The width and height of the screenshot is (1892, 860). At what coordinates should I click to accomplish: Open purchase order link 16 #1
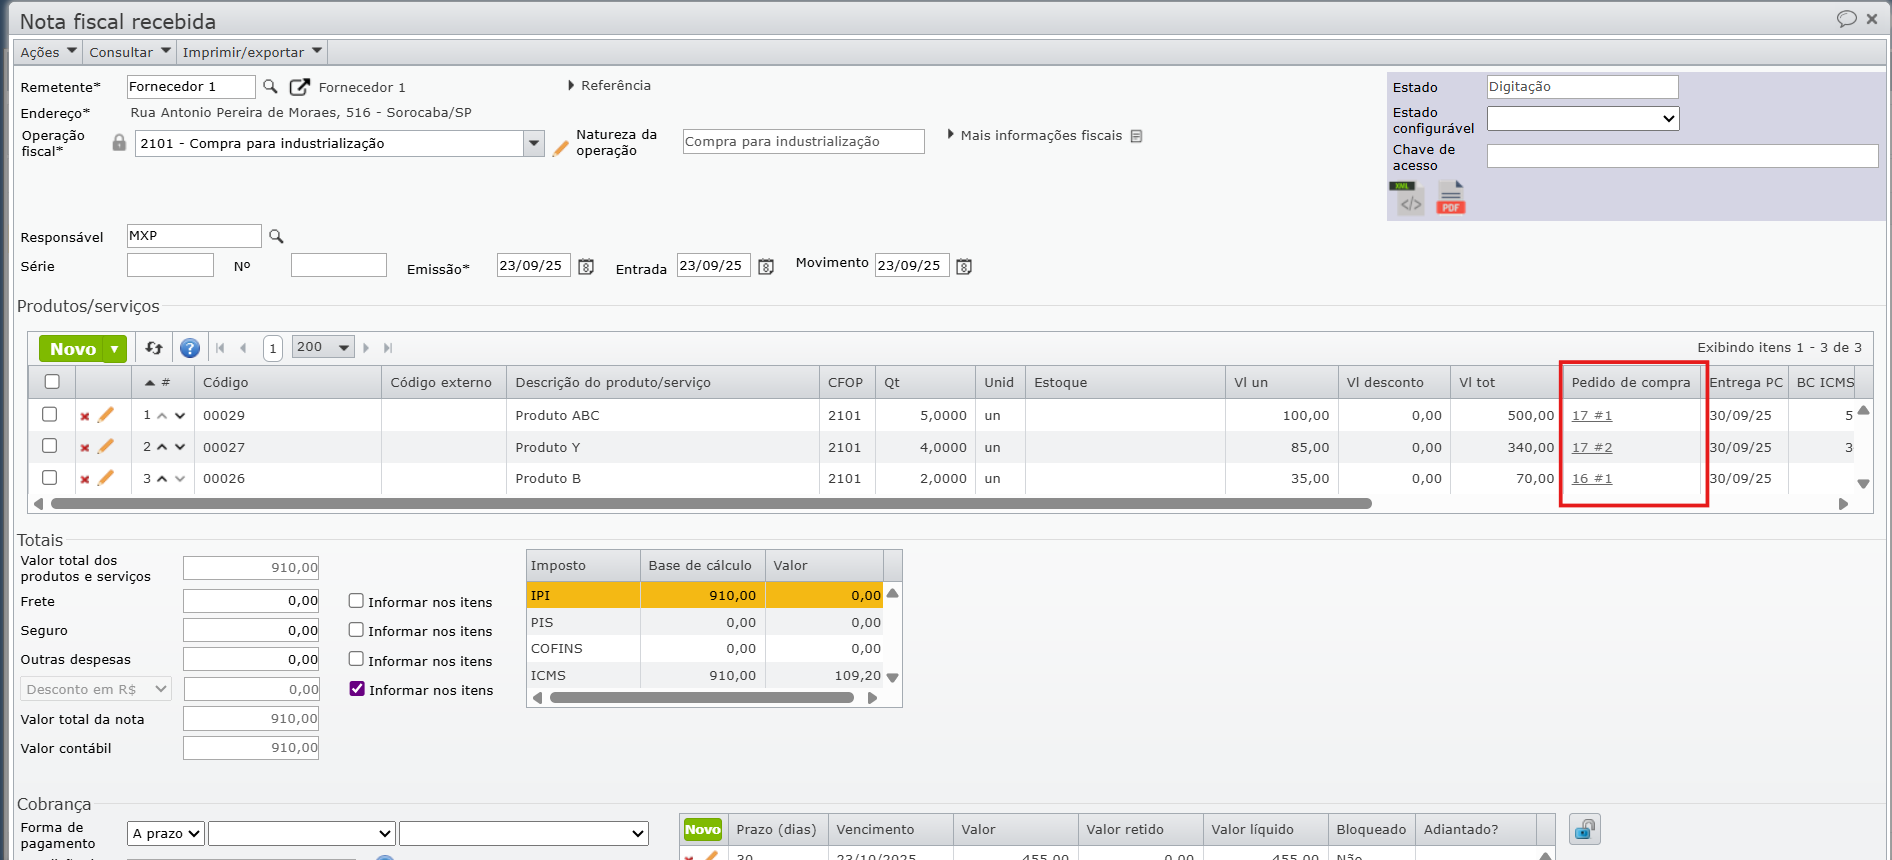[1591, 479]
